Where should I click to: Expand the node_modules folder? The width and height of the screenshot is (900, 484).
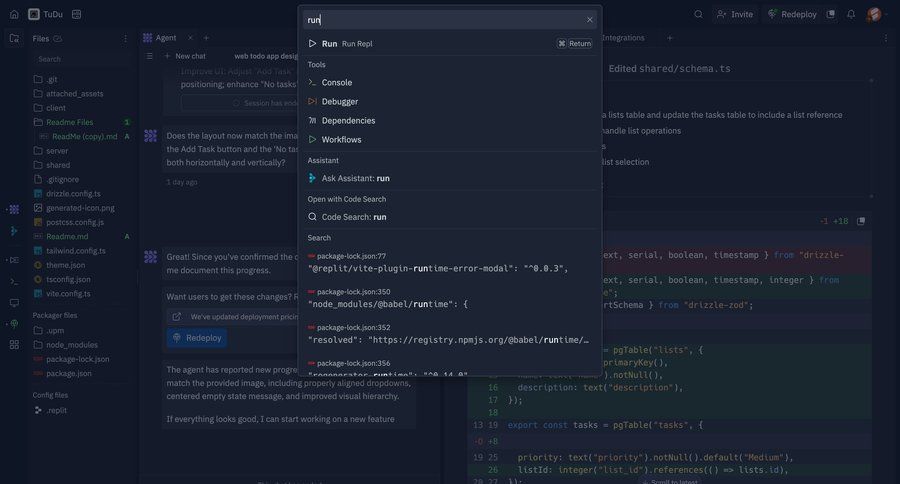click(80, 345)
